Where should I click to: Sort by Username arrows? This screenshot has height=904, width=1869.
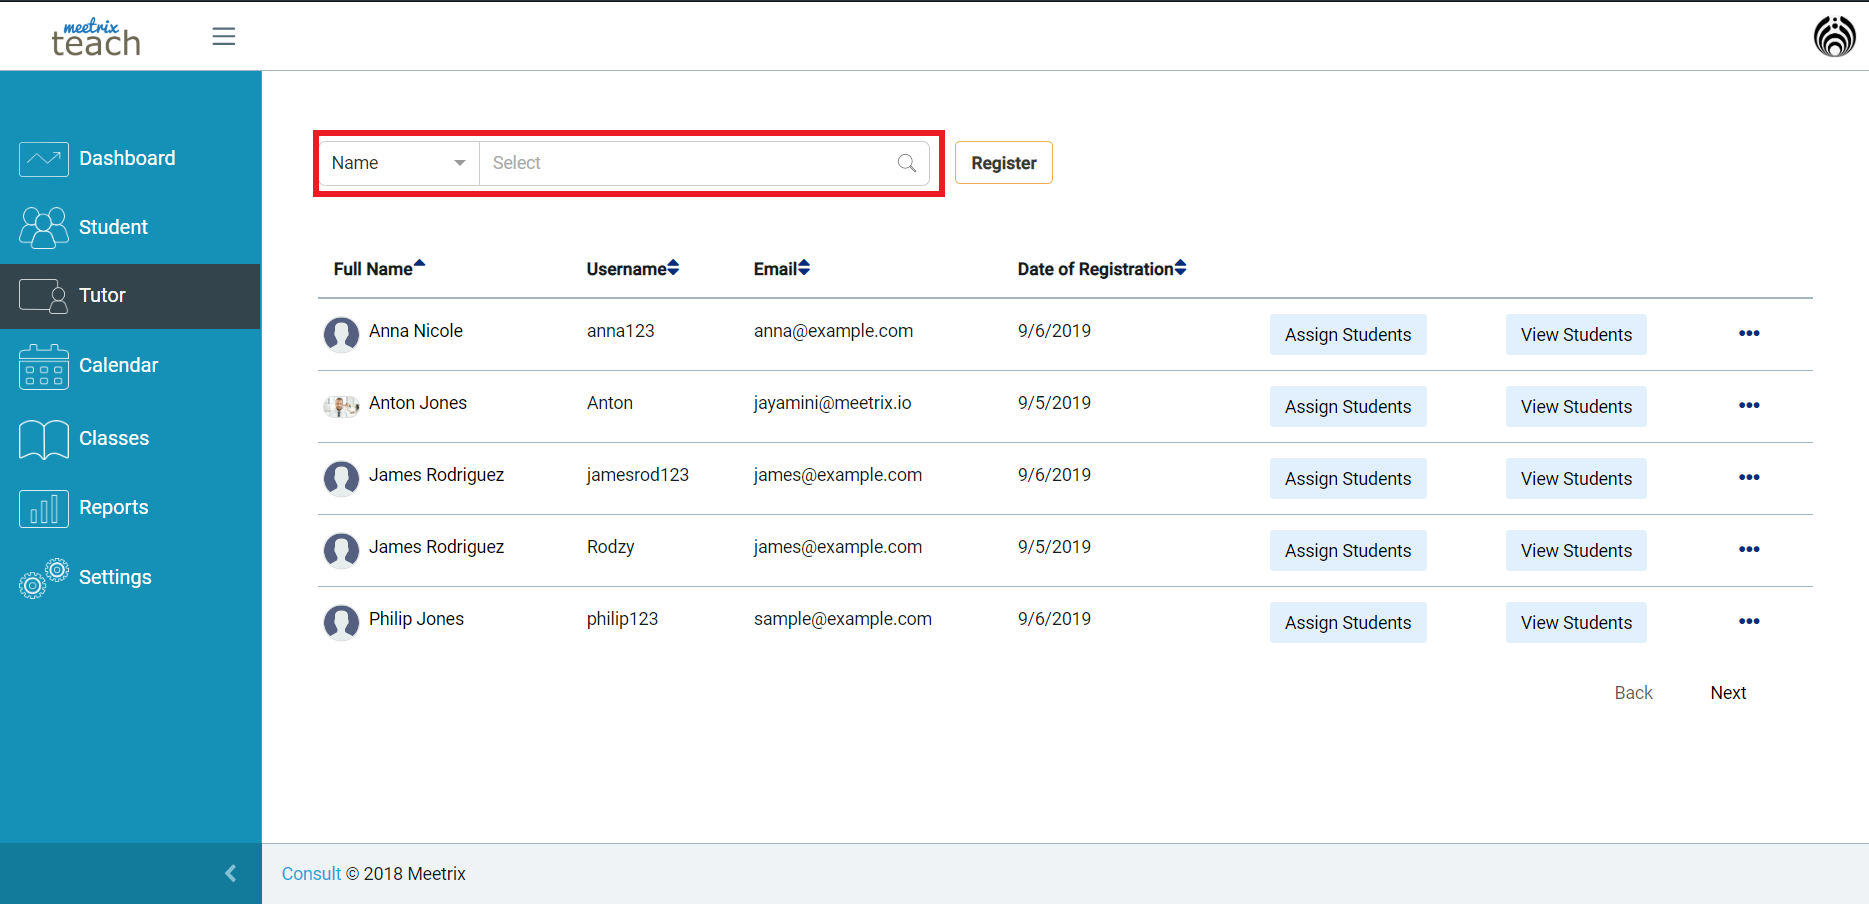click(x=673, y=268)
